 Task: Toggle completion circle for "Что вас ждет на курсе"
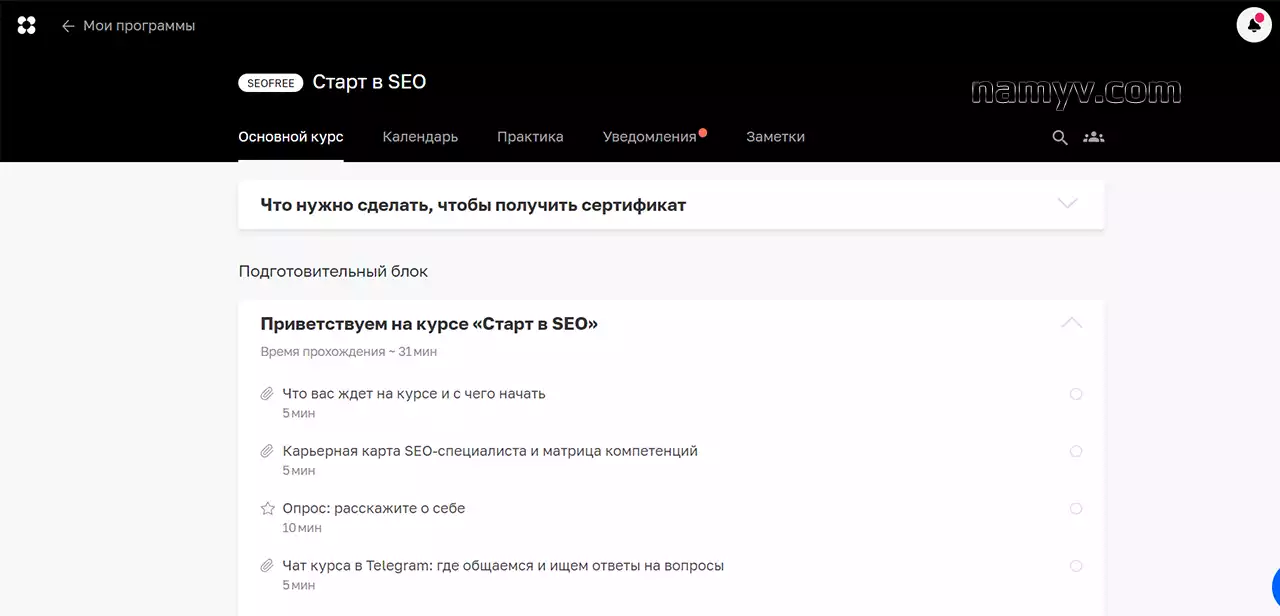pyautogui.click(x=1076, y=394)
